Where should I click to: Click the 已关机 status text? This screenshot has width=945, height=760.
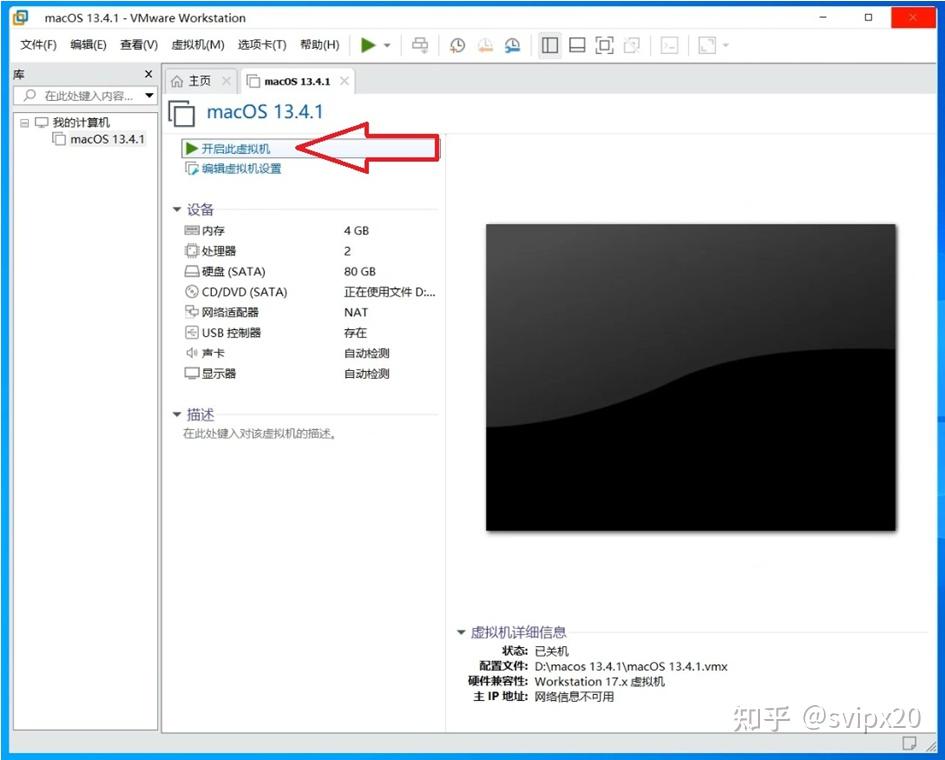pyautogui.click(x=551, y=652)
